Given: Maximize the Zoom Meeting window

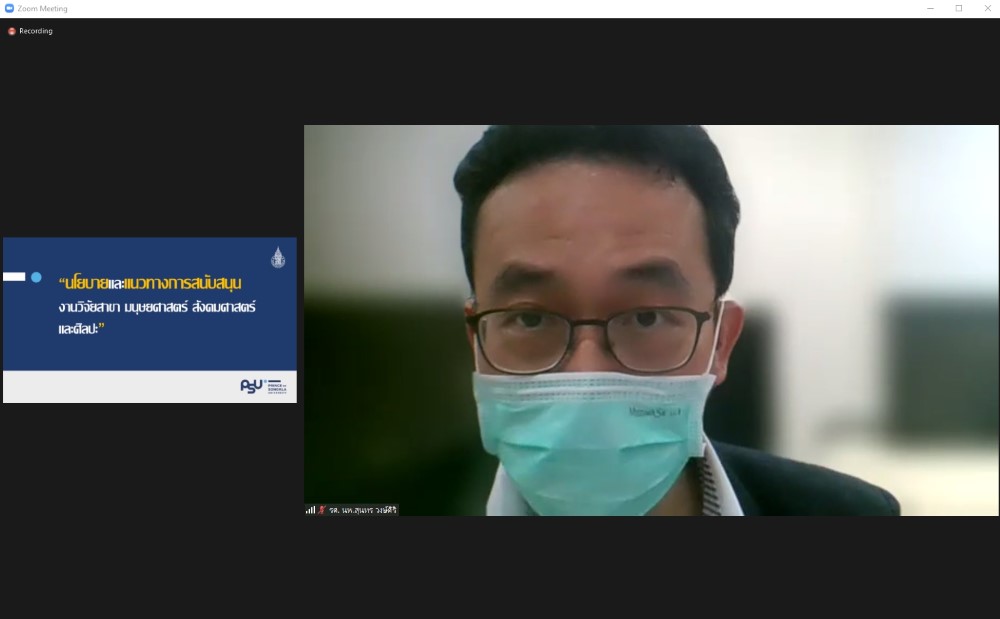Looking at the screenshot, I should [958, 8].
